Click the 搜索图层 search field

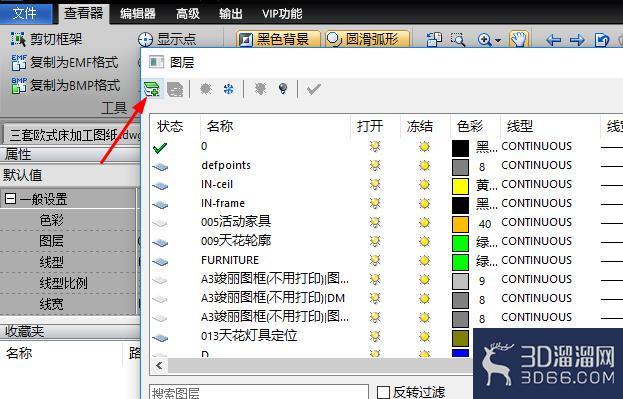(259, 392)
